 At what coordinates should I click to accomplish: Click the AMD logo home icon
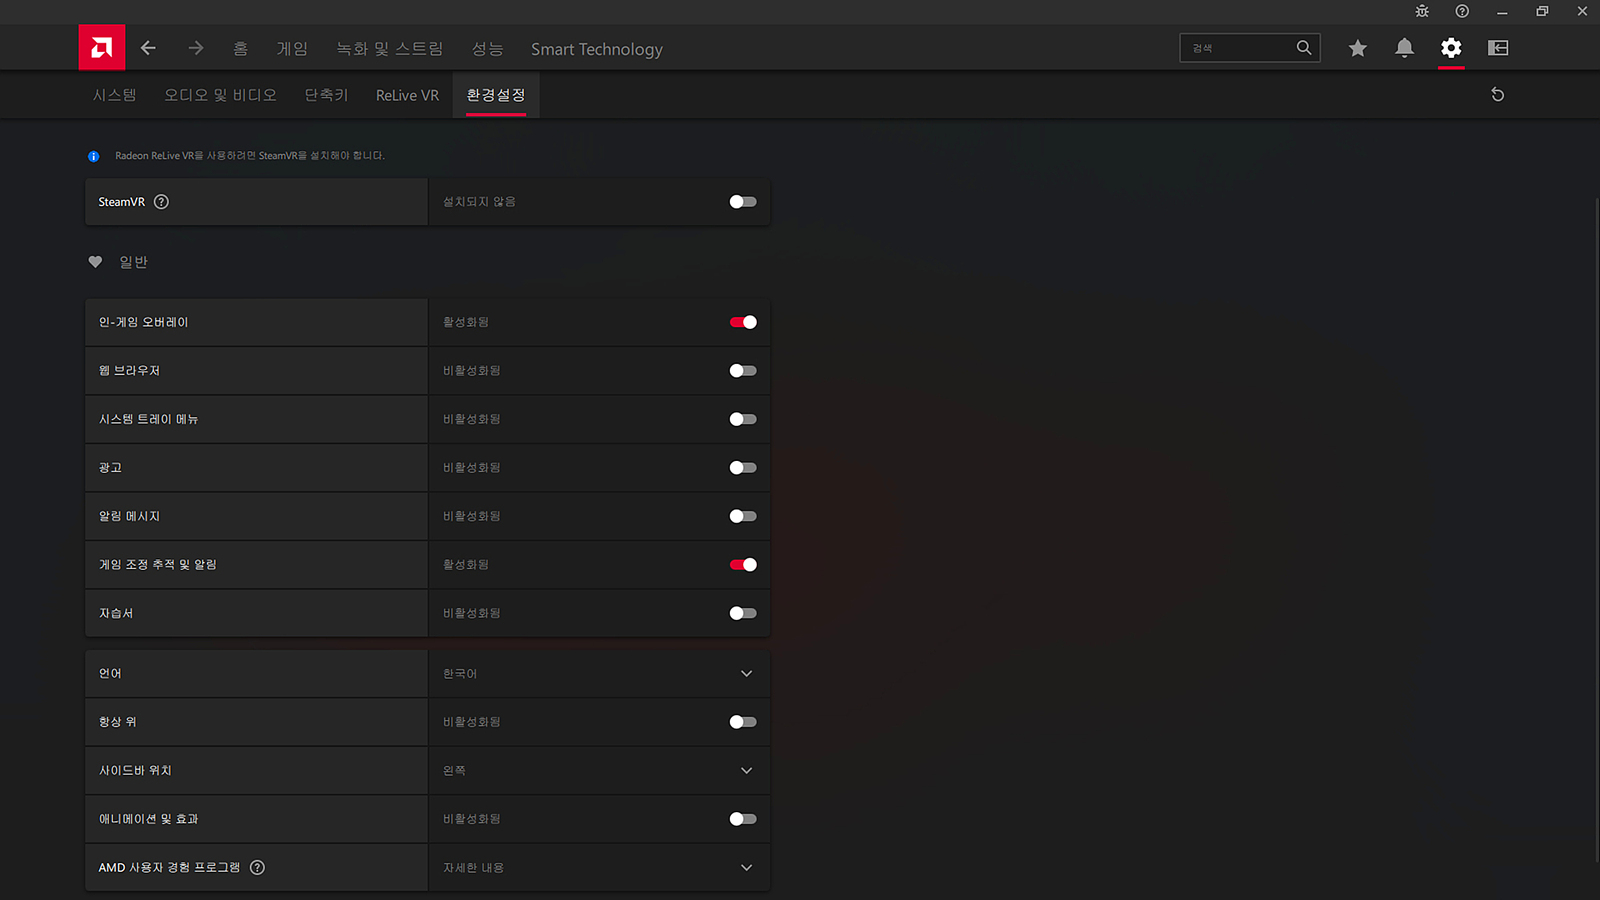102,48
